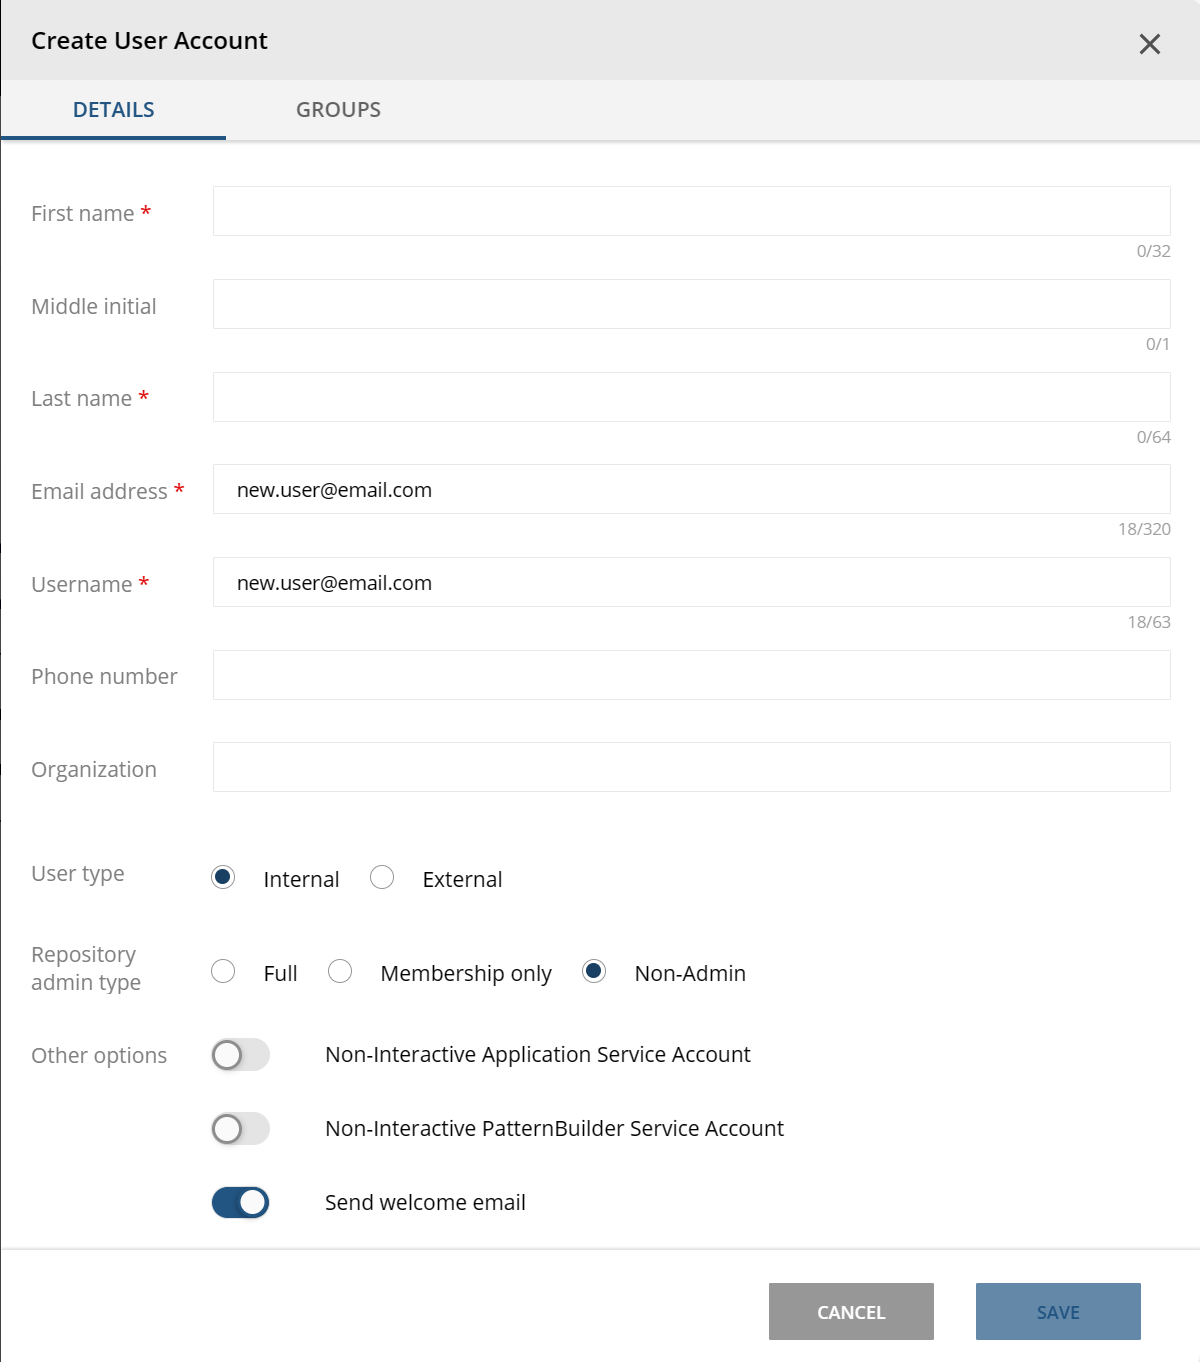Select the Non-Admin radio option
Image resolution: width=1200 pixels, height=1362 pixels.
[594, 971]
